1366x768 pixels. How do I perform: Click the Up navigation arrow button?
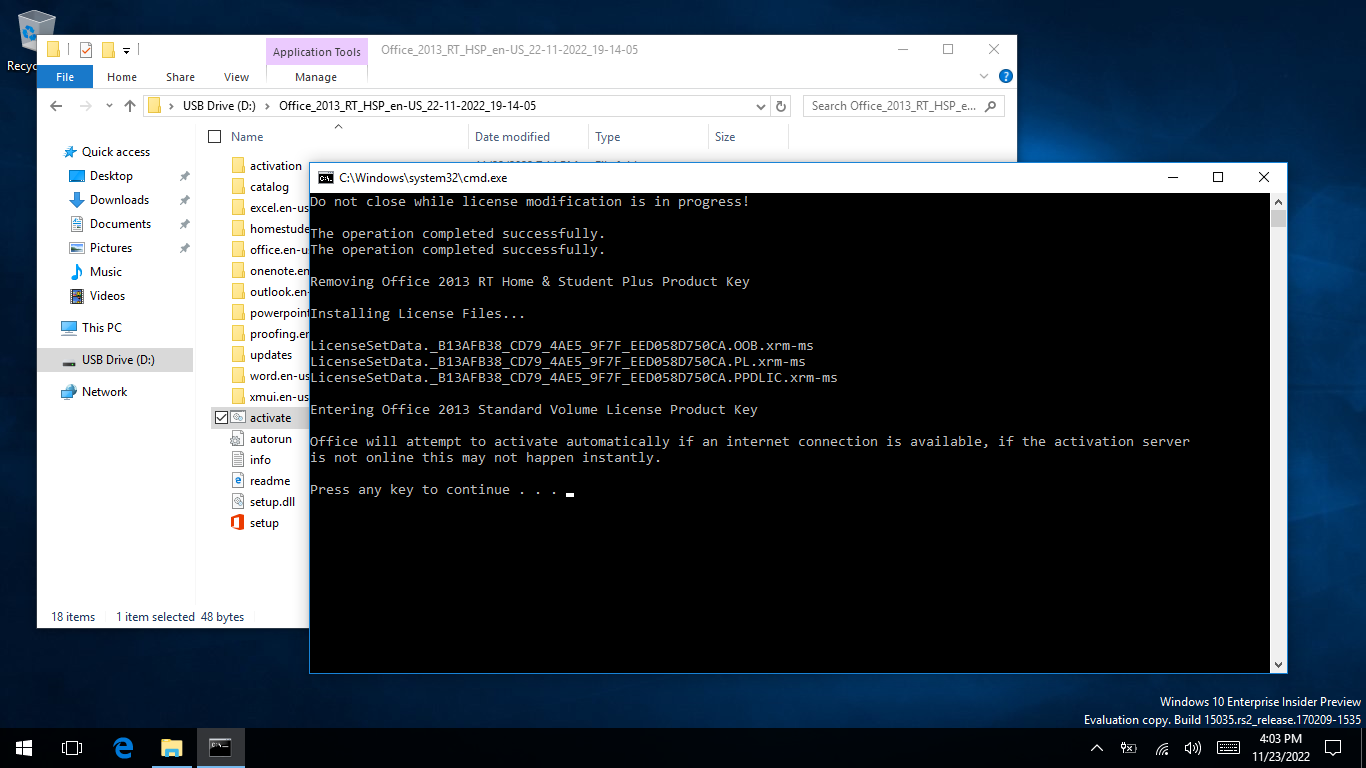pos(129,105)
